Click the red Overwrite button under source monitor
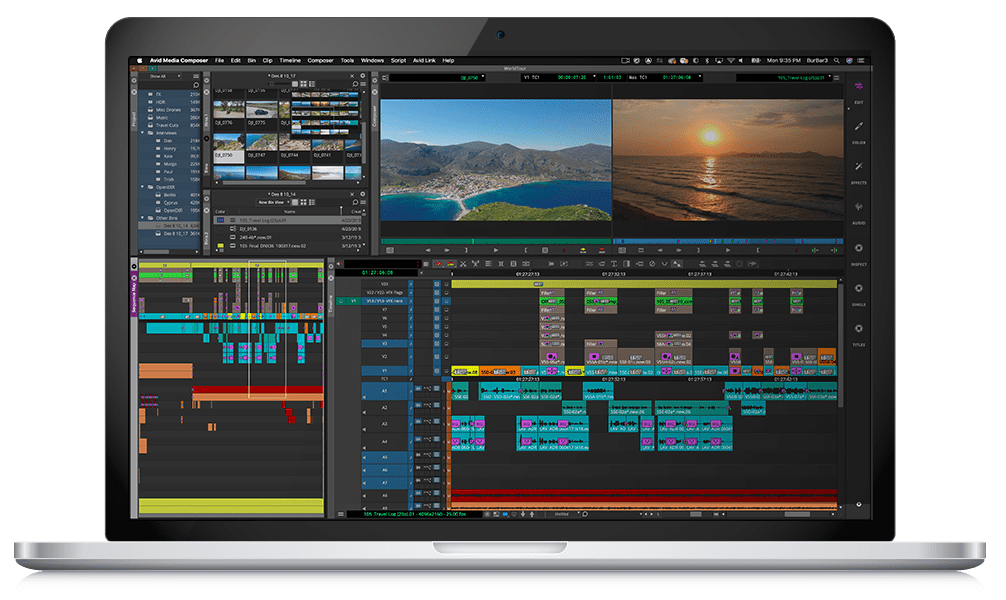Viewport: 1006px width, 600px height. (602, 250)
